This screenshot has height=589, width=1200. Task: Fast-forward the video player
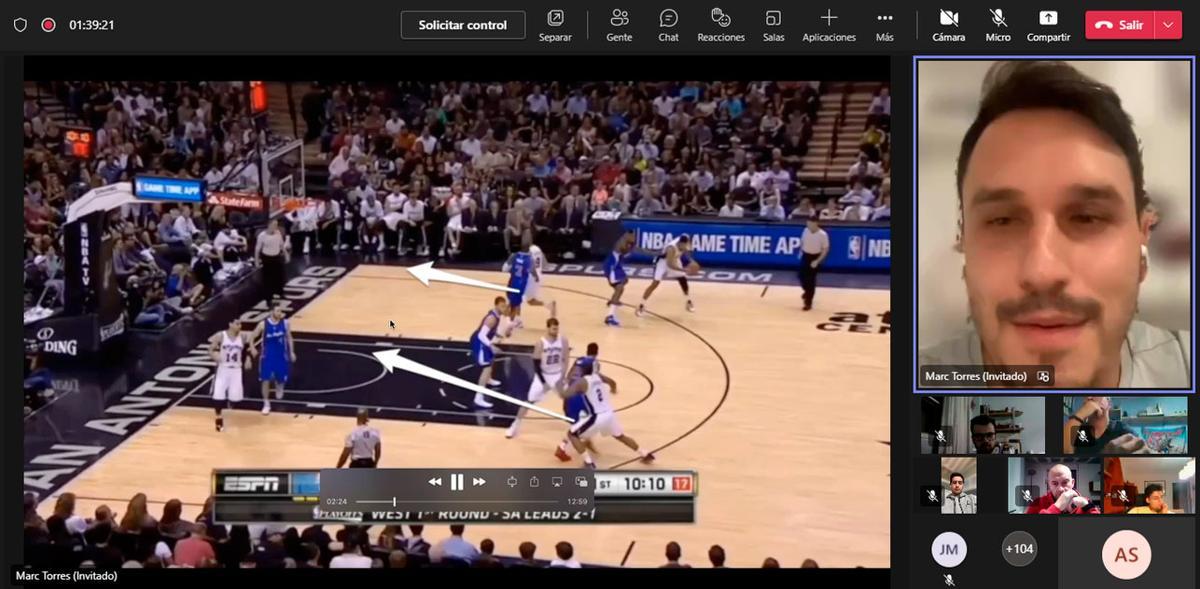pos(479,482)
